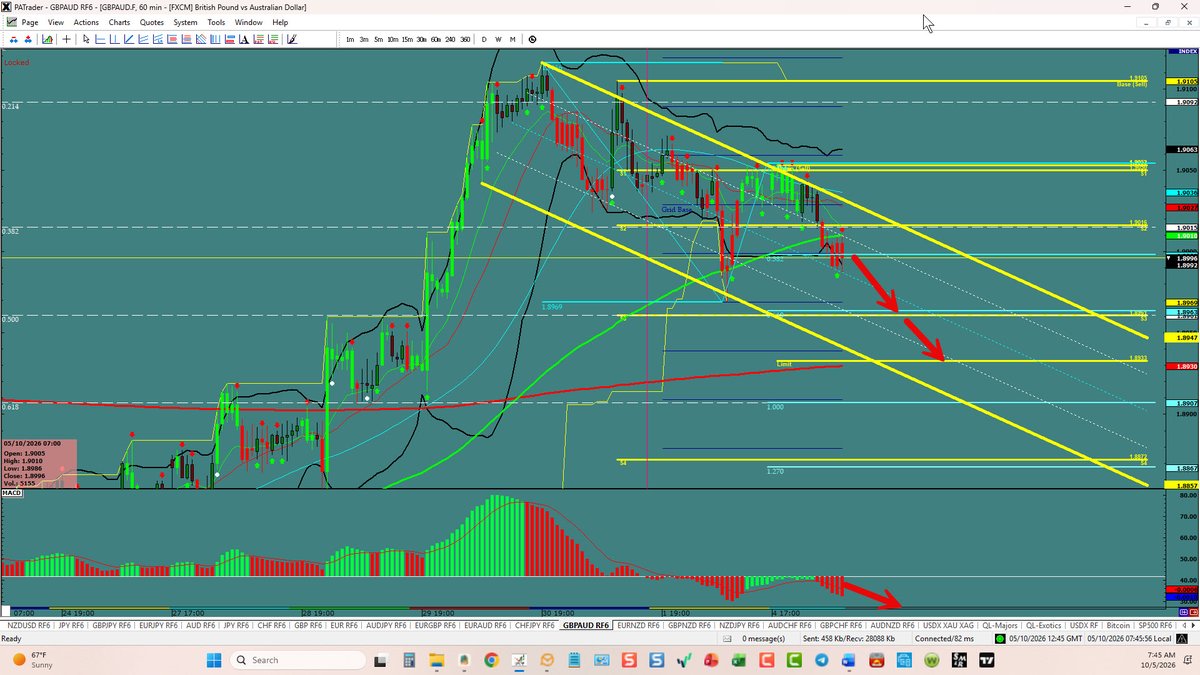Switch to the SP500 RF6 tab
Image resolution: width=1200 pixels, height=675 pixels.
1157,625
